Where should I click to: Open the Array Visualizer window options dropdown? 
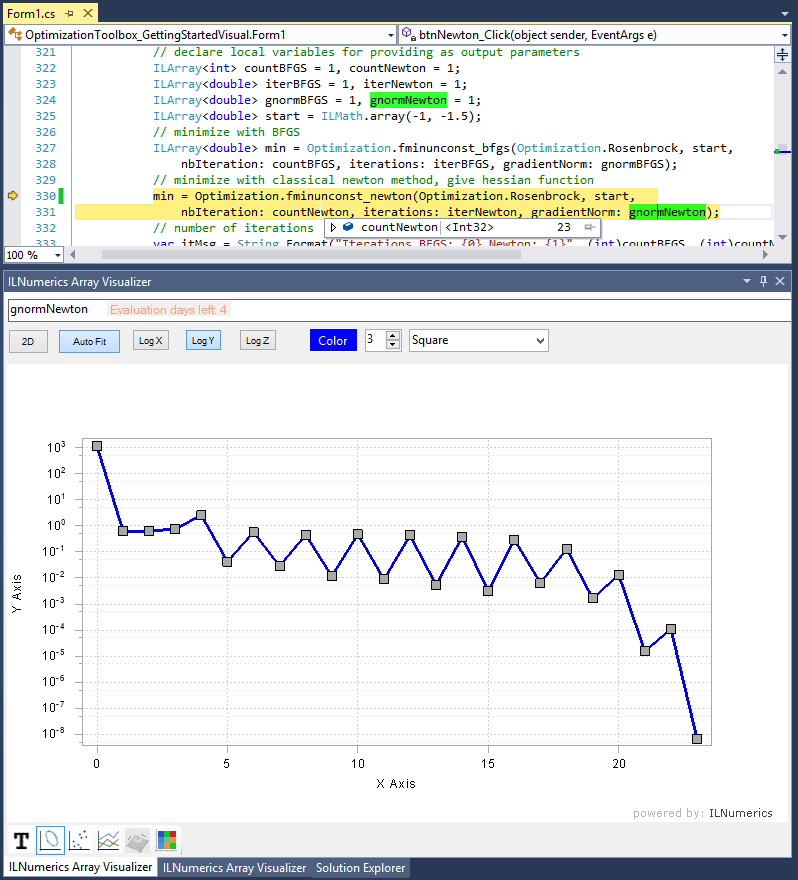[x=747, y=281]
